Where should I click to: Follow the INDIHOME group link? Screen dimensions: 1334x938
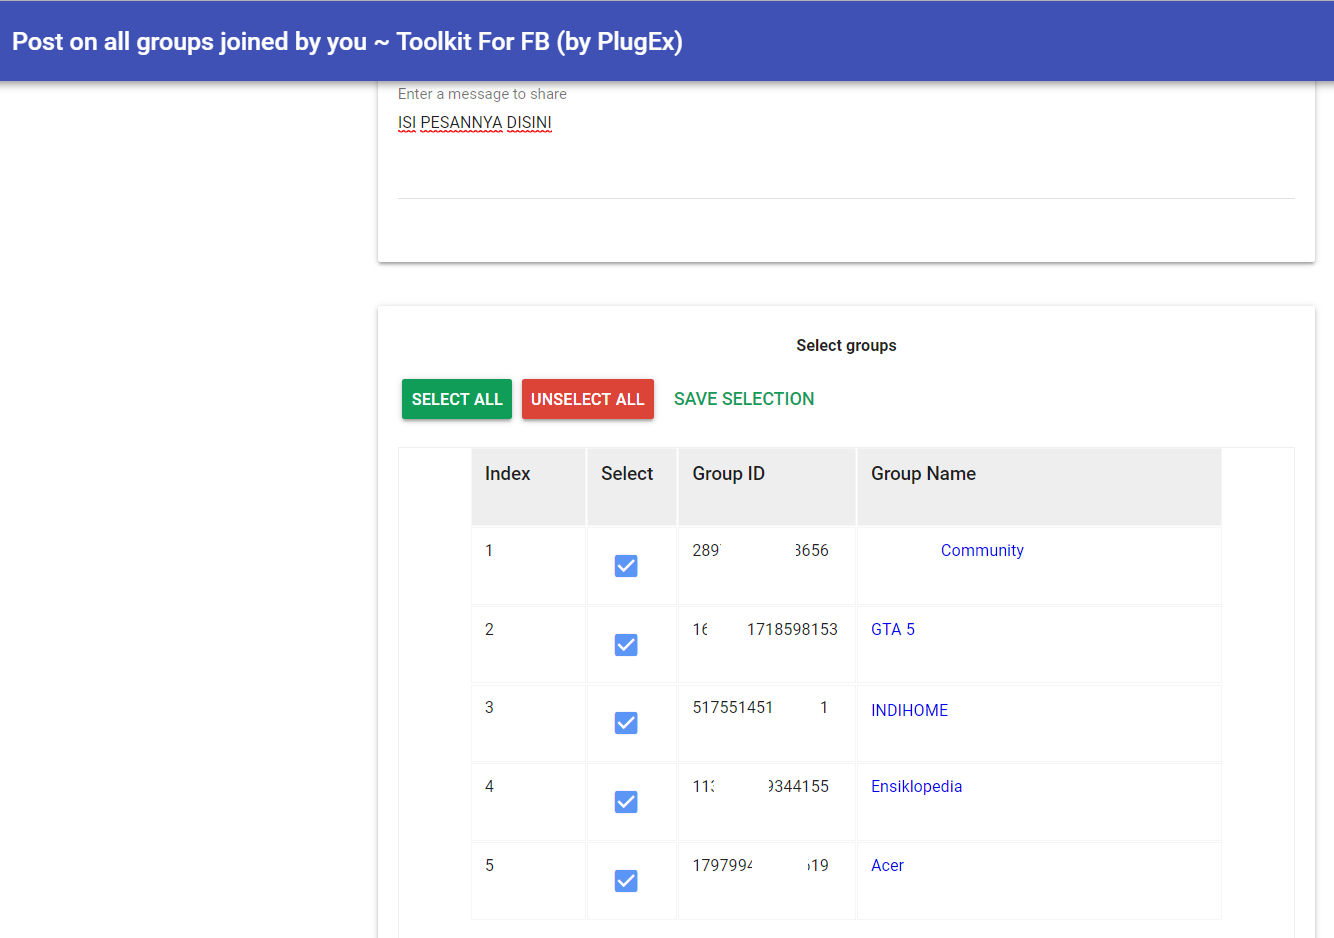coord(909,710)
